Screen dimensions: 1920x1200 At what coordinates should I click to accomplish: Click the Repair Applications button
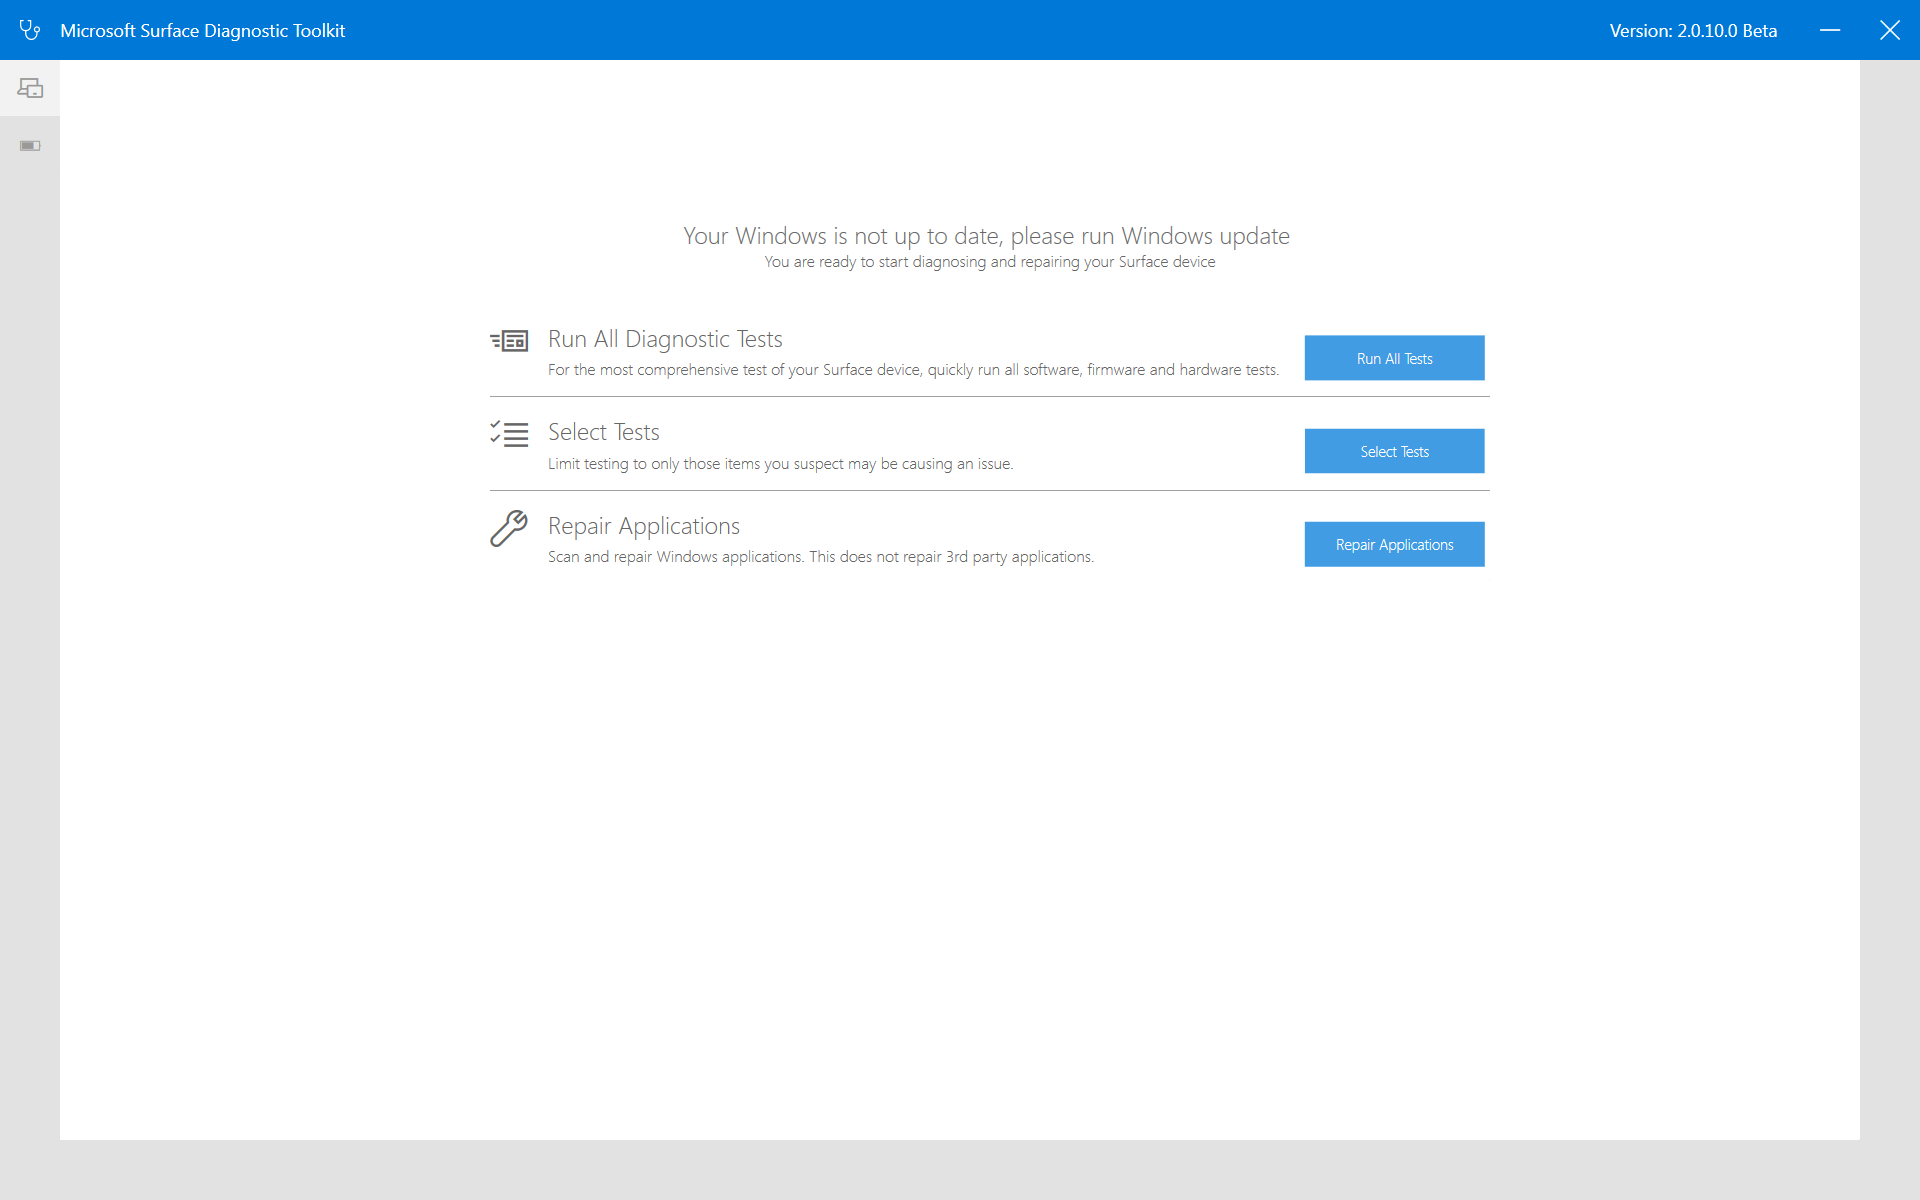[x=1395, y=543]
